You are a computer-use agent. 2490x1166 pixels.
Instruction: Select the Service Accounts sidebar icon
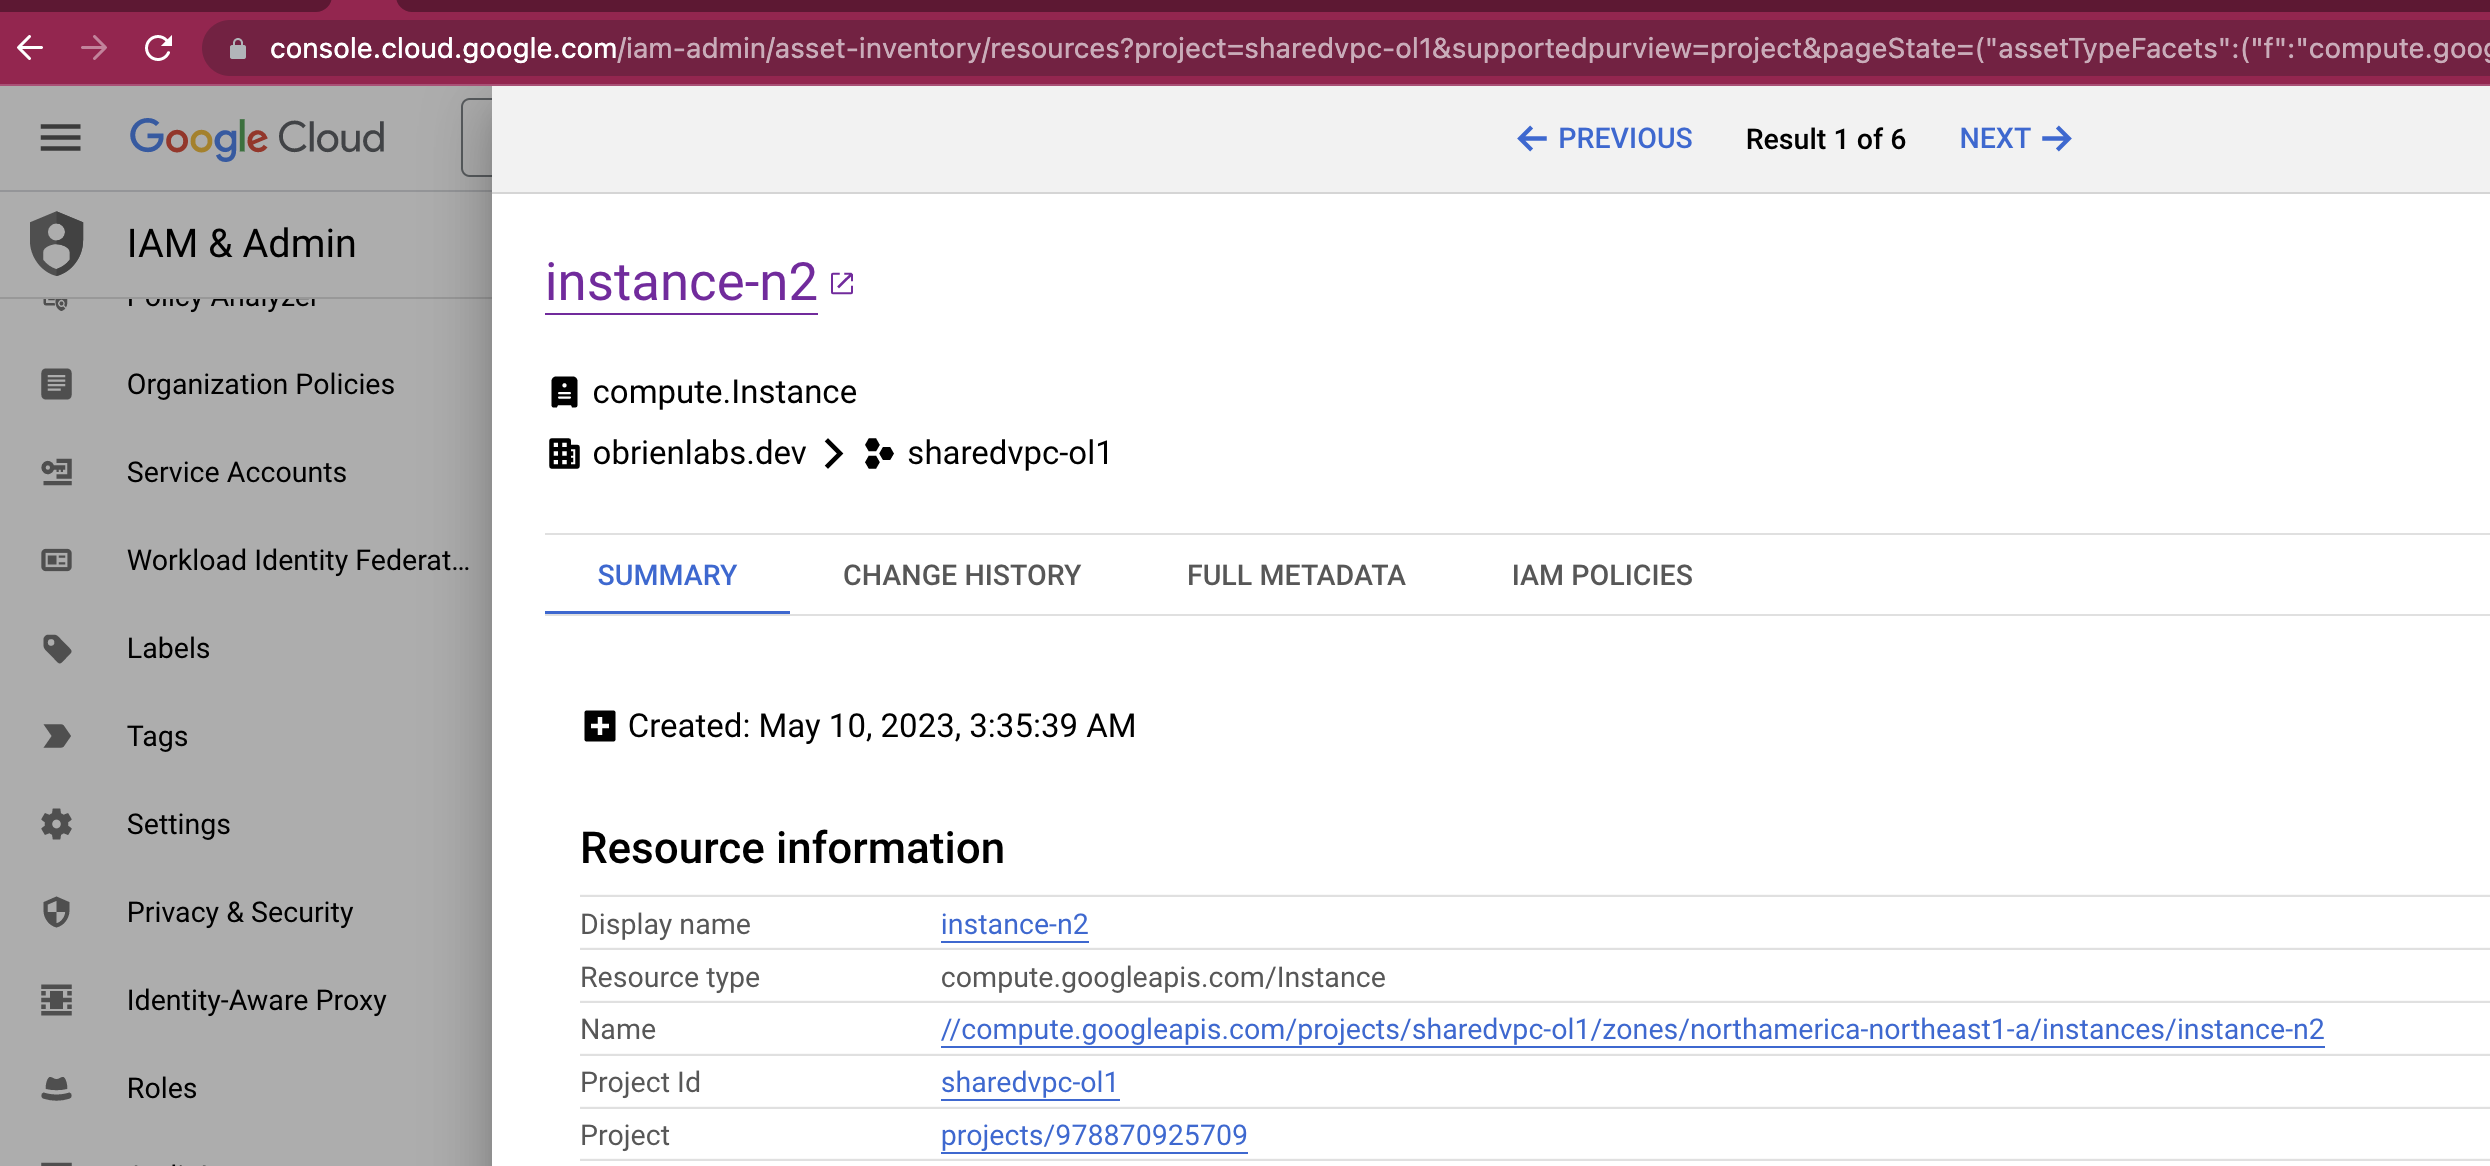57,472
